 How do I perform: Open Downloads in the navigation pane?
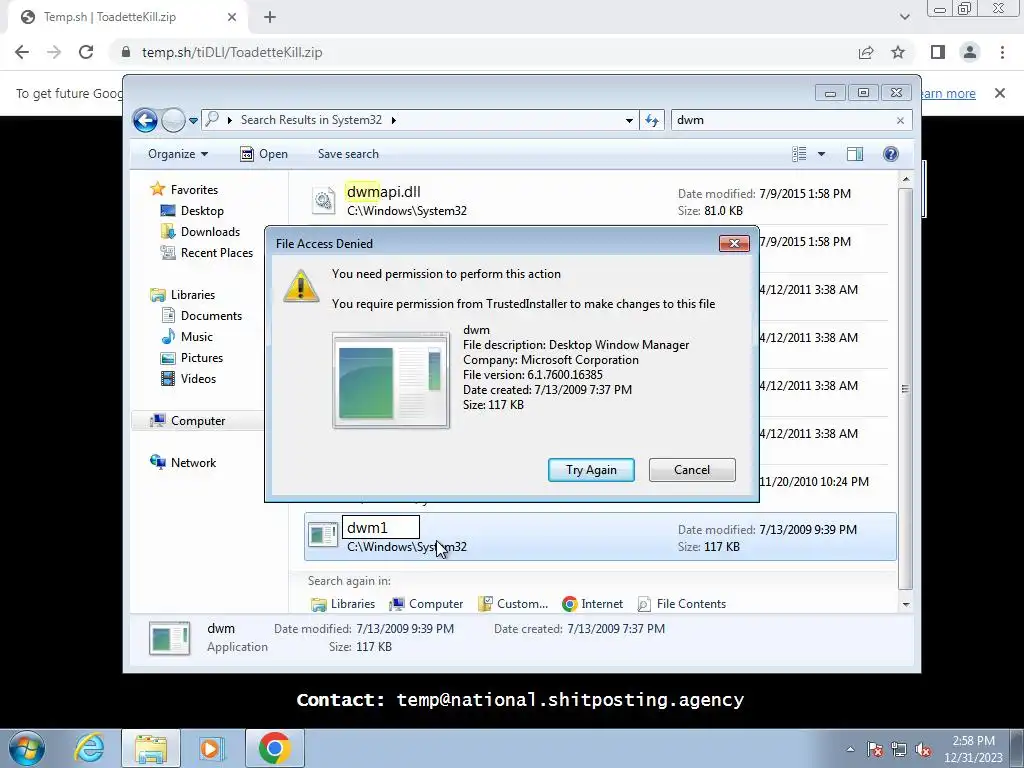pos(200,232)
